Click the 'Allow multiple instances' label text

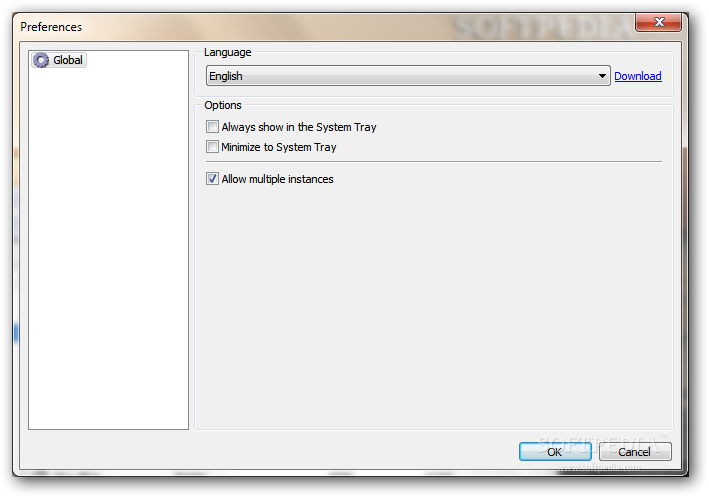(x=277, y=179)
